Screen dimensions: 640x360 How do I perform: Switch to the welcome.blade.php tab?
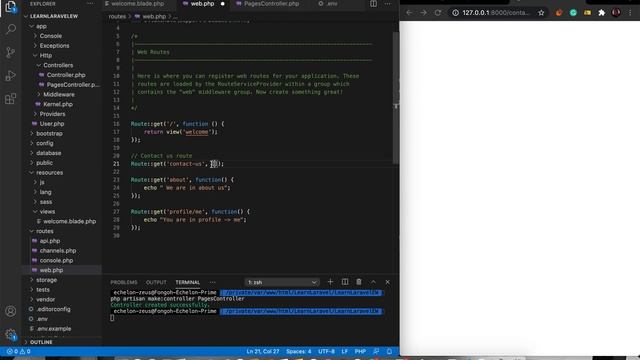pos(138,4)
